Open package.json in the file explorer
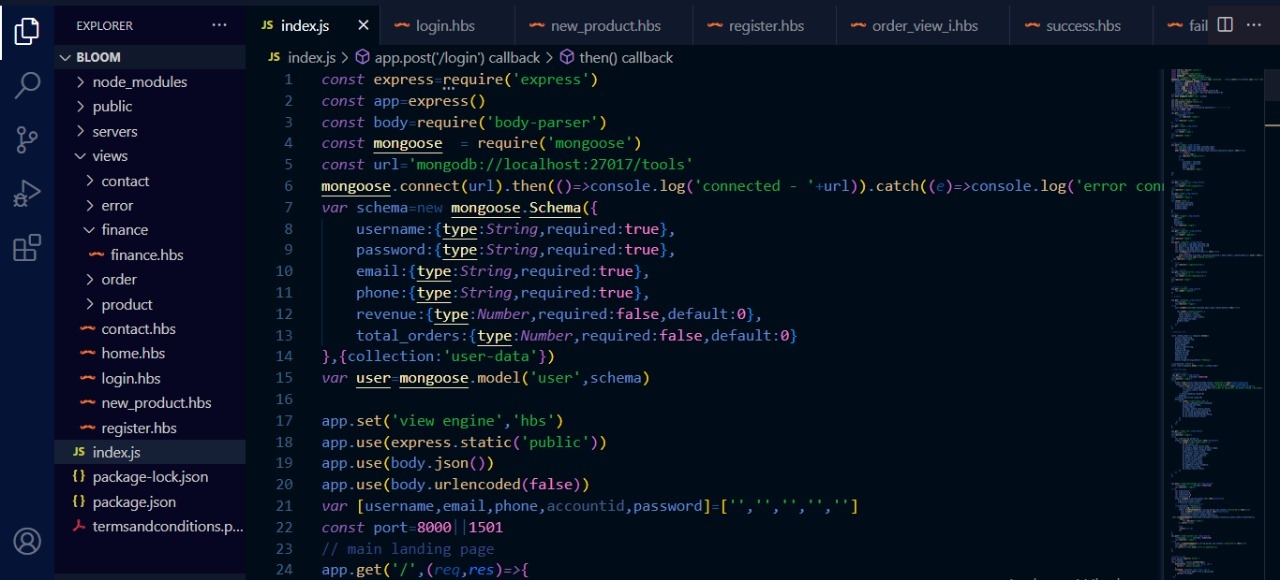The width and height of the screenshot is (1280, 580). pos(133,502)
